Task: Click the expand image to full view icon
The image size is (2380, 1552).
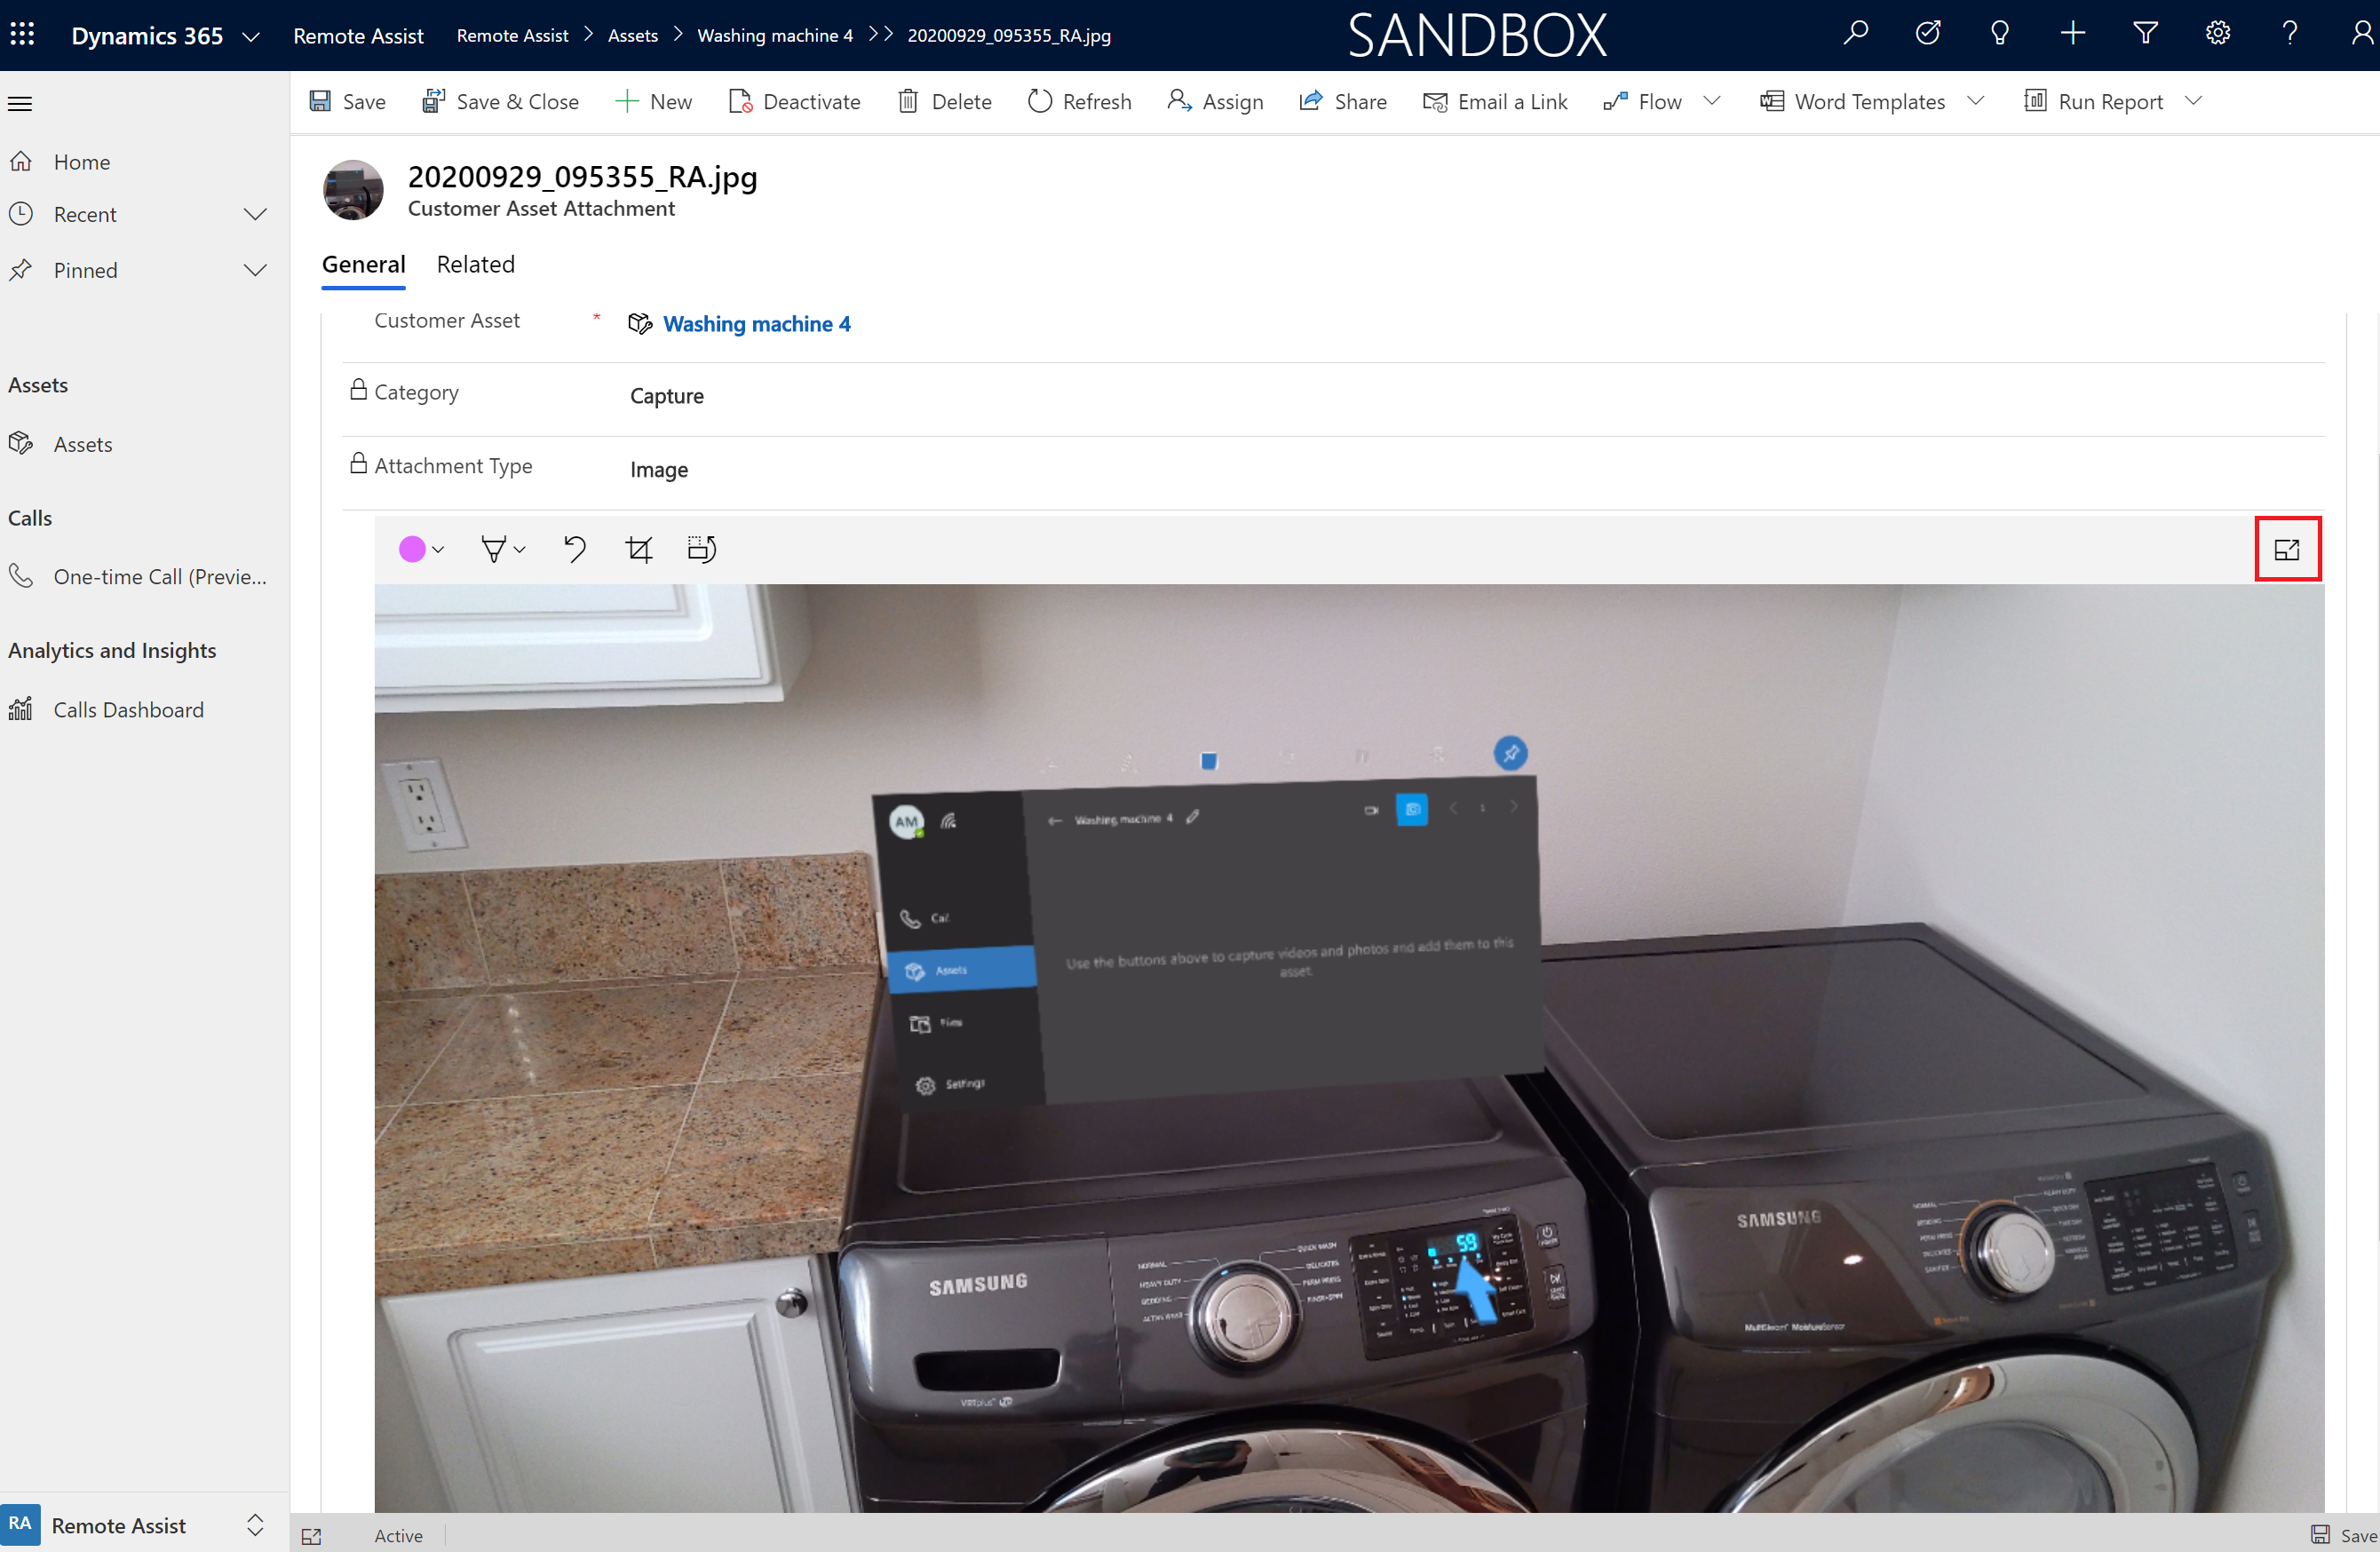Action: [x=2288, y=550]
